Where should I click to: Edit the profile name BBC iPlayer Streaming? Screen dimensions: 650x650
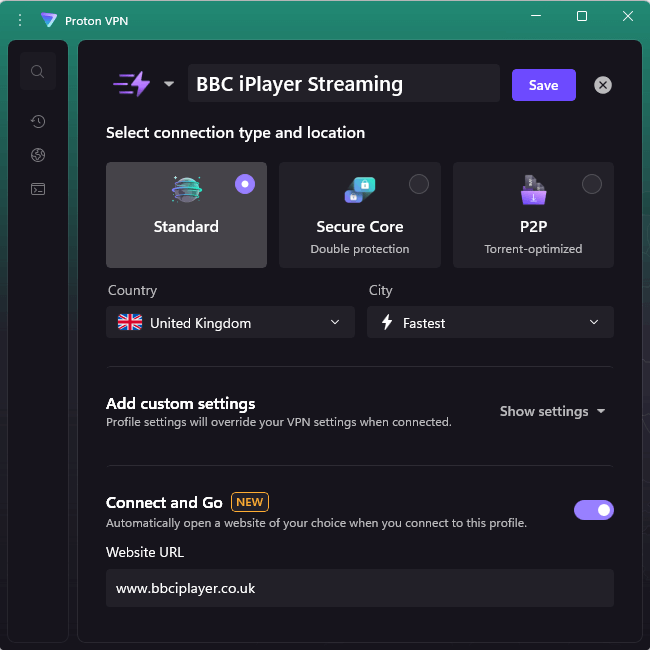344,83
